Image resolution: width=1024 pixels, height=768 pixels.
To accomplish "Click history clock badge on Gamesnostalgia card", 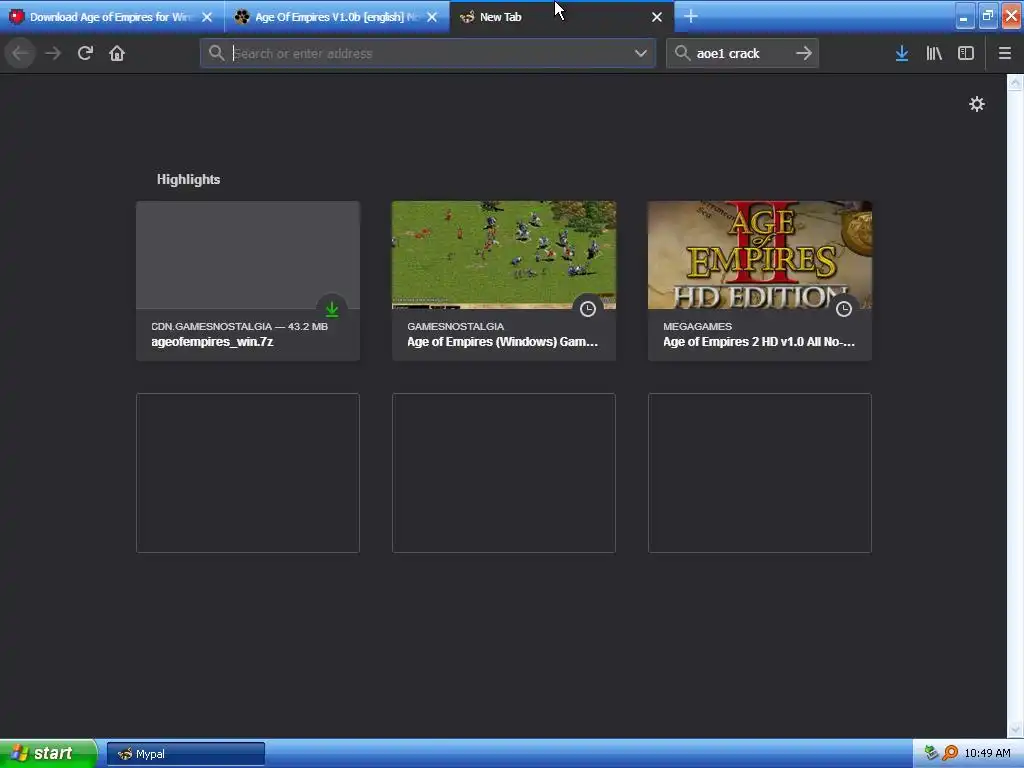I will (588, 309).
